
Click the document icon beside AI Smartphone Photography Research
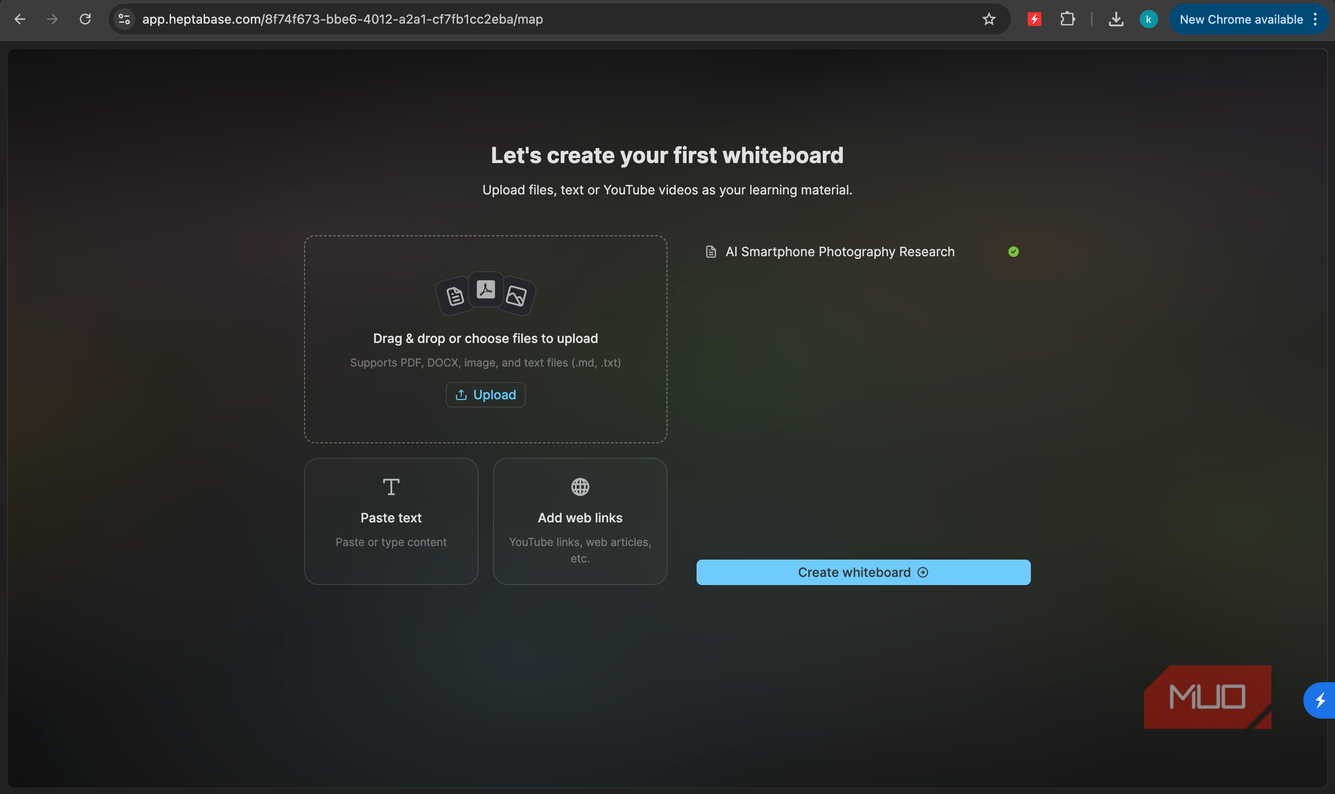[711, 252]
